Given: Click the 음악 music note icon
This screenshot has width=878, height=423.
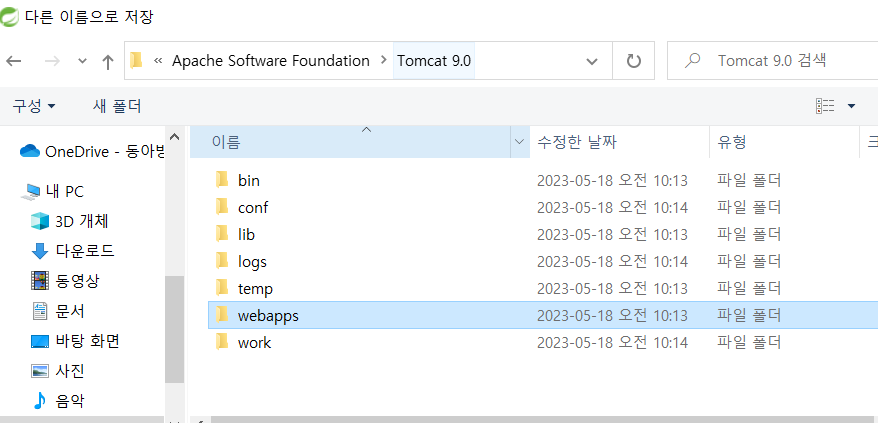Looking at the screenshot, I should (40, 401).
